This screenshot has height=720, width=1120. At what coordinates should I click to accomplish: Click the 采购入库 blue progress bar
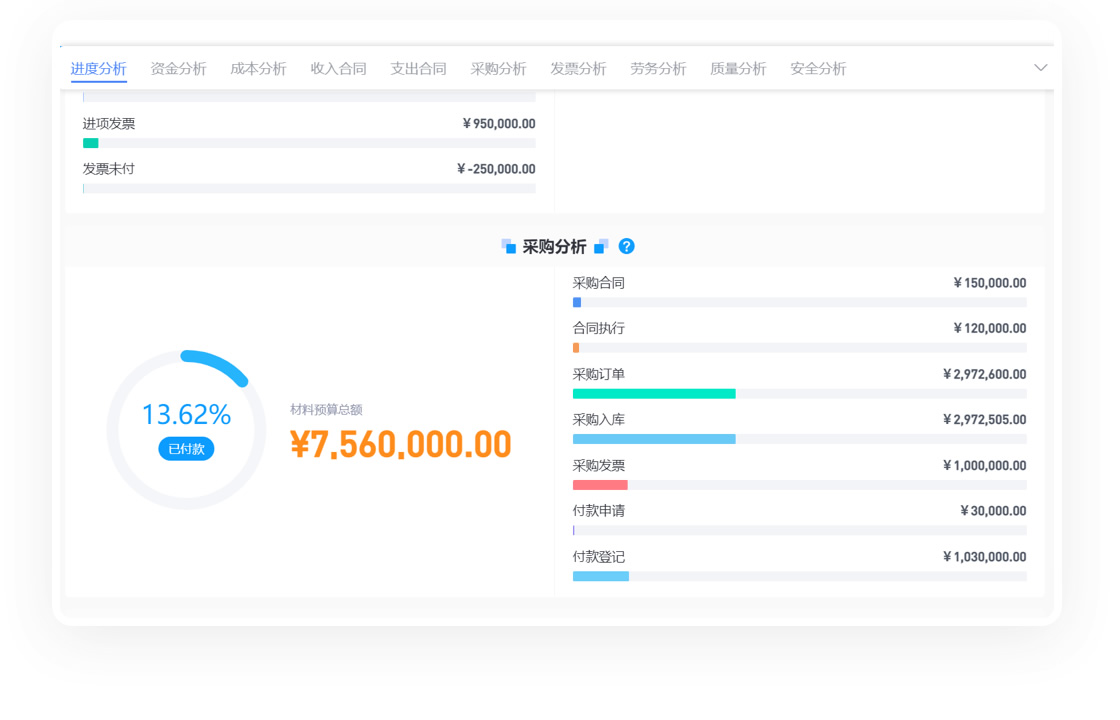[x=654, y=439]
